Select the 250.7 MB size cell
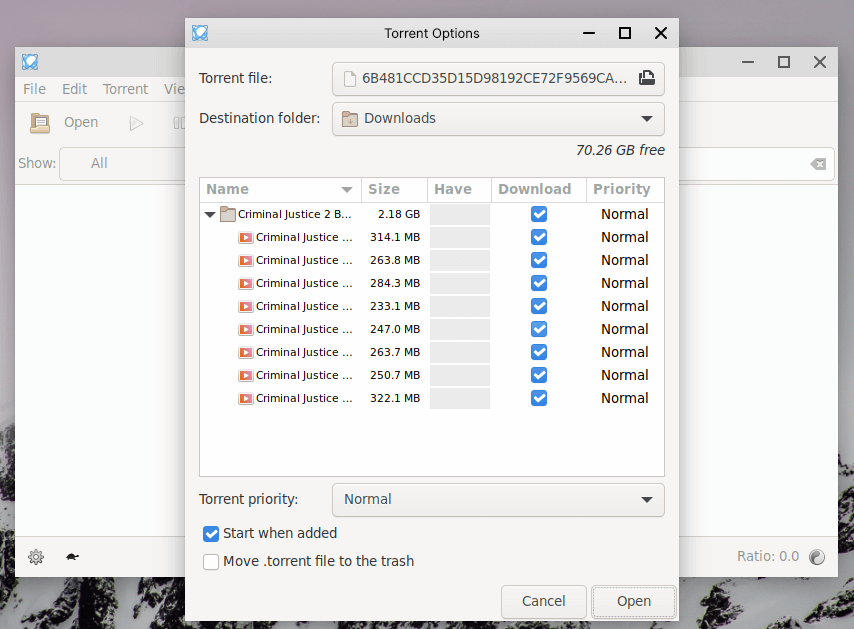This screenshot has height=629, width=854. point(395,375)
